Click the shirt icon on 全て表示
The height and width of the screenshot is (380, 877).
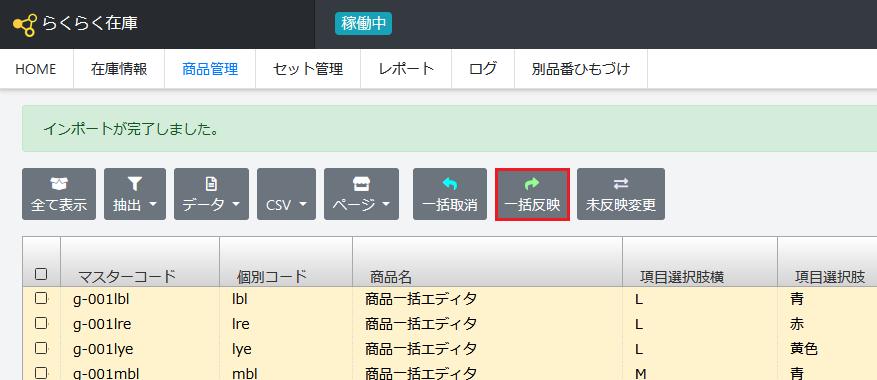pos(59,183)
